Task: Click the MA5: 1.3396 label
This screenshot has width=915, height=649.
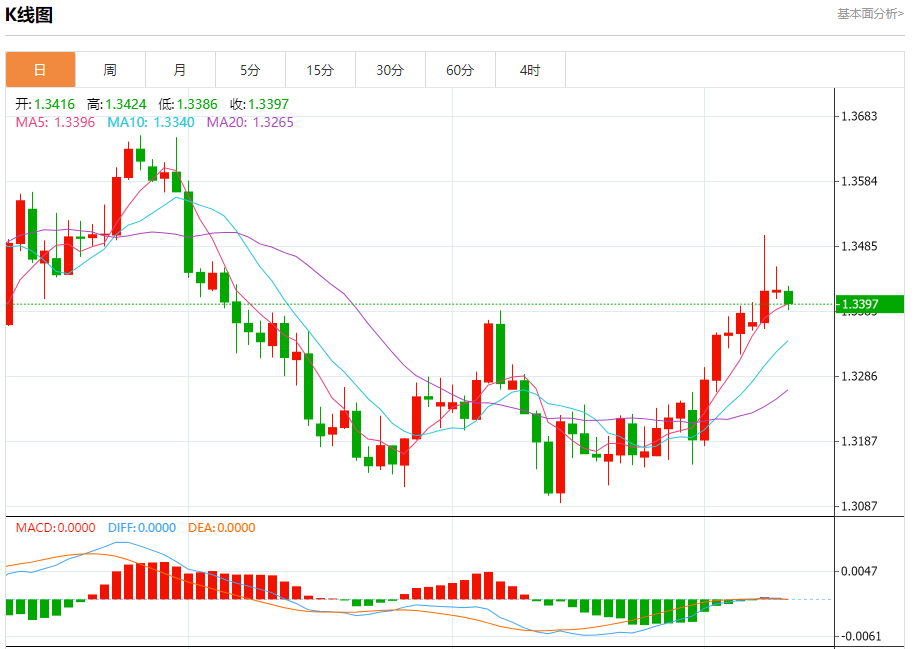Action: pos(55,122)
